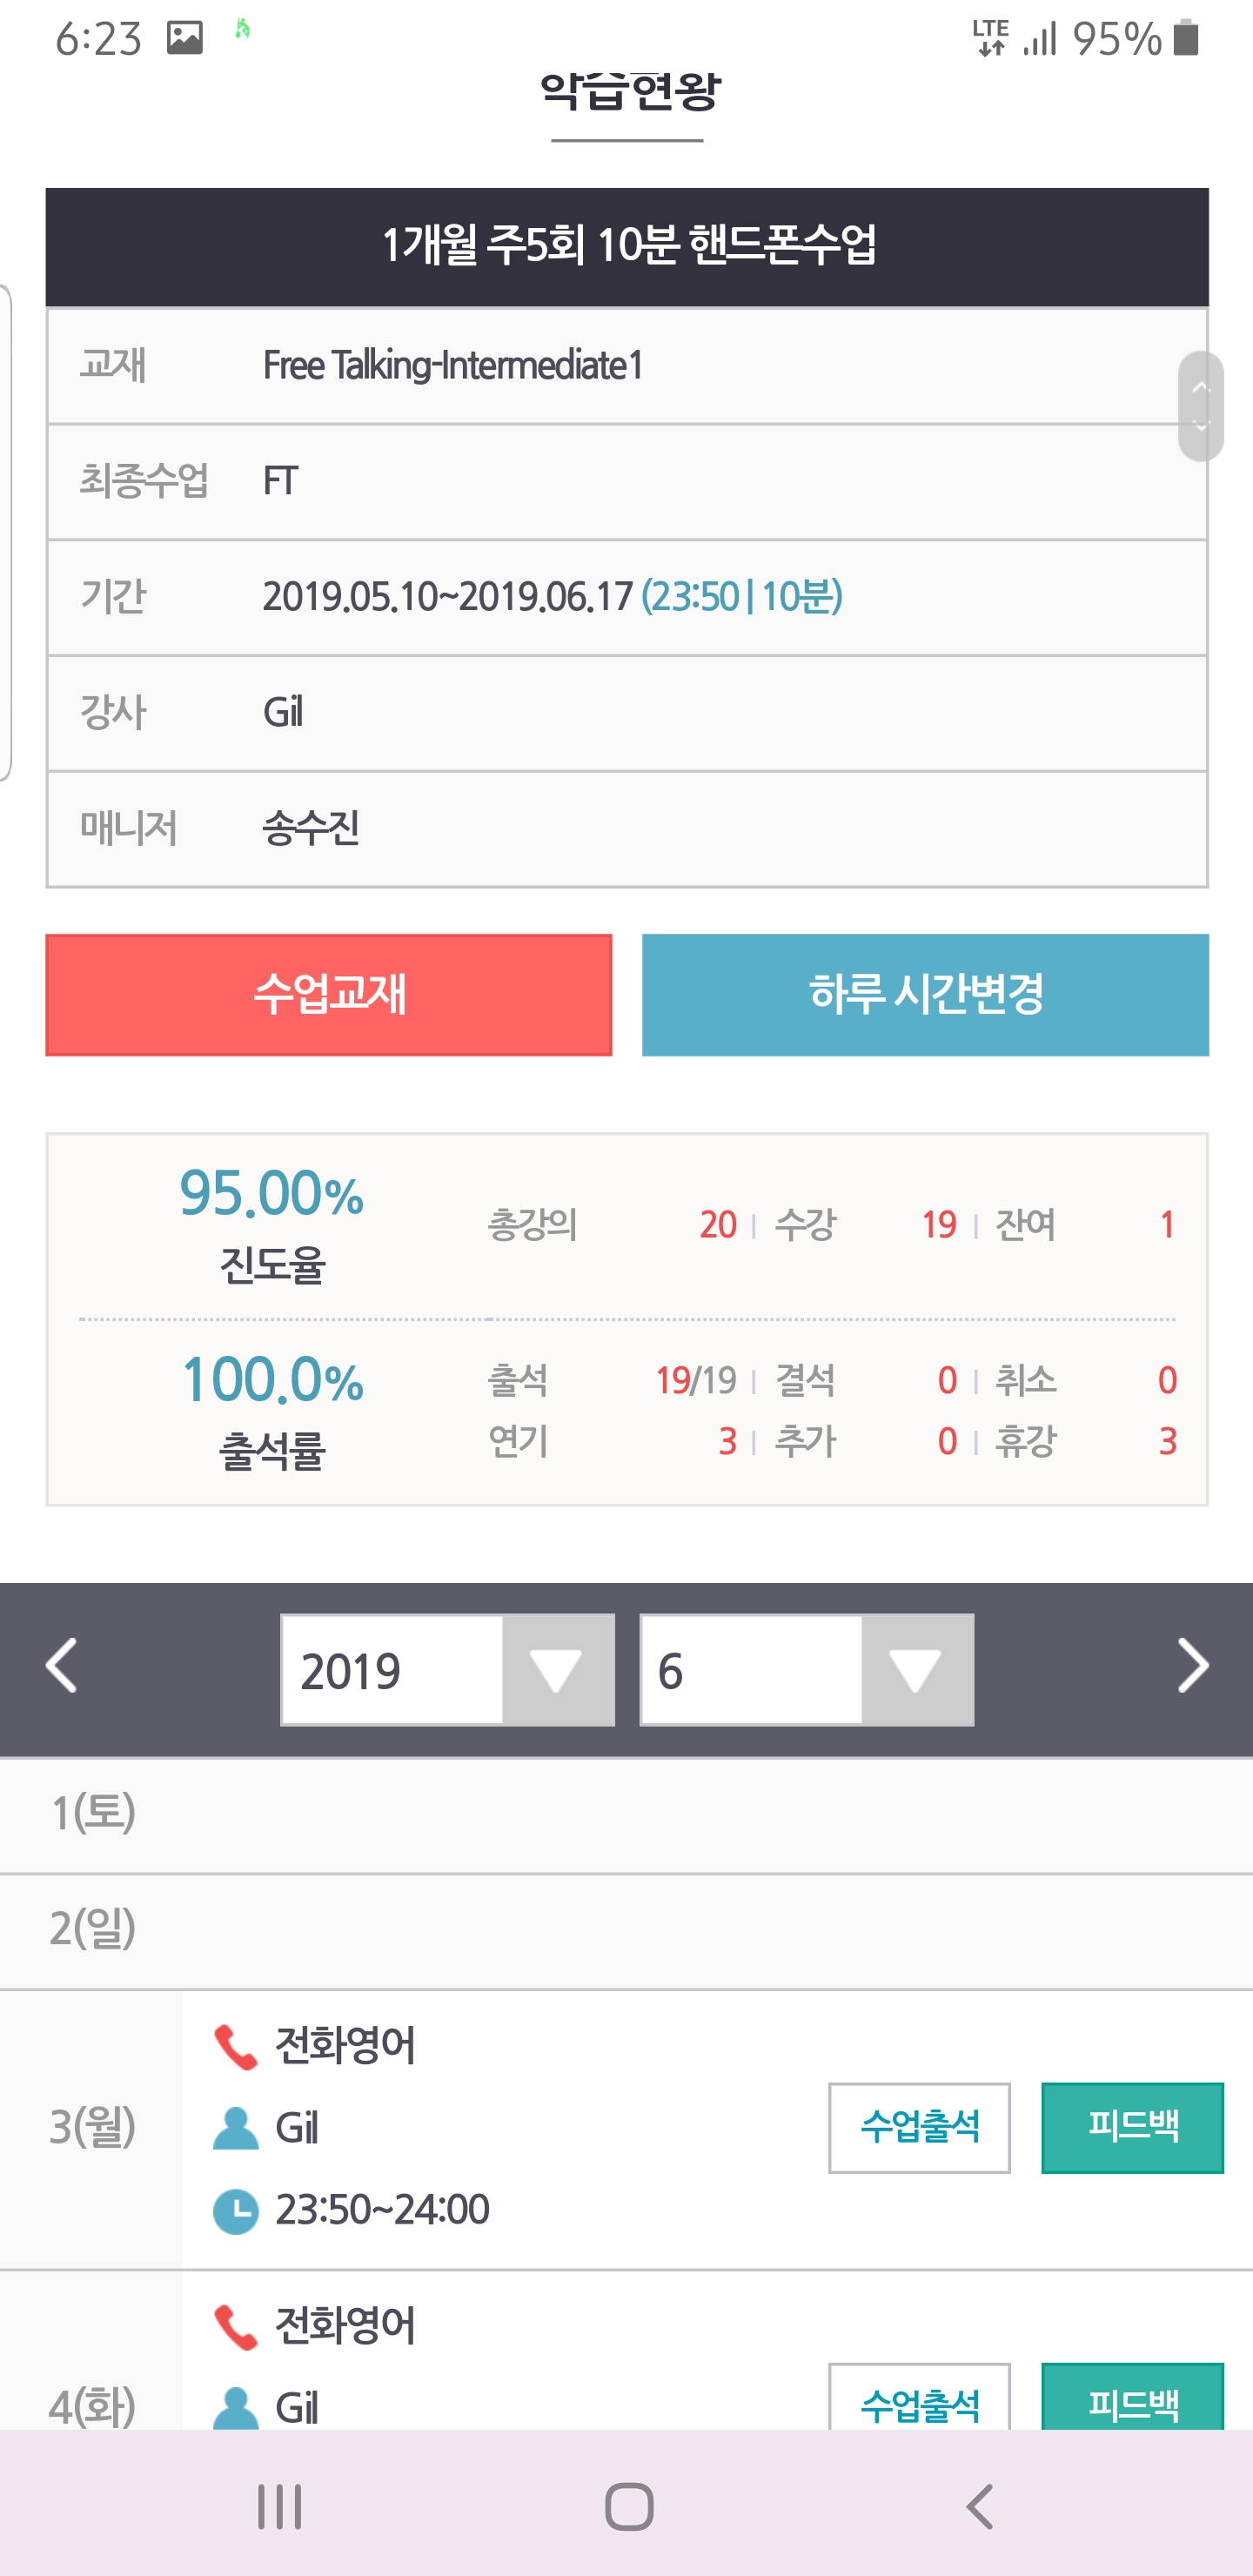Tap the clock icon beside 23:50~24:00
Viewport: 1253px width, 2576px height.
tap(236, 2211)
